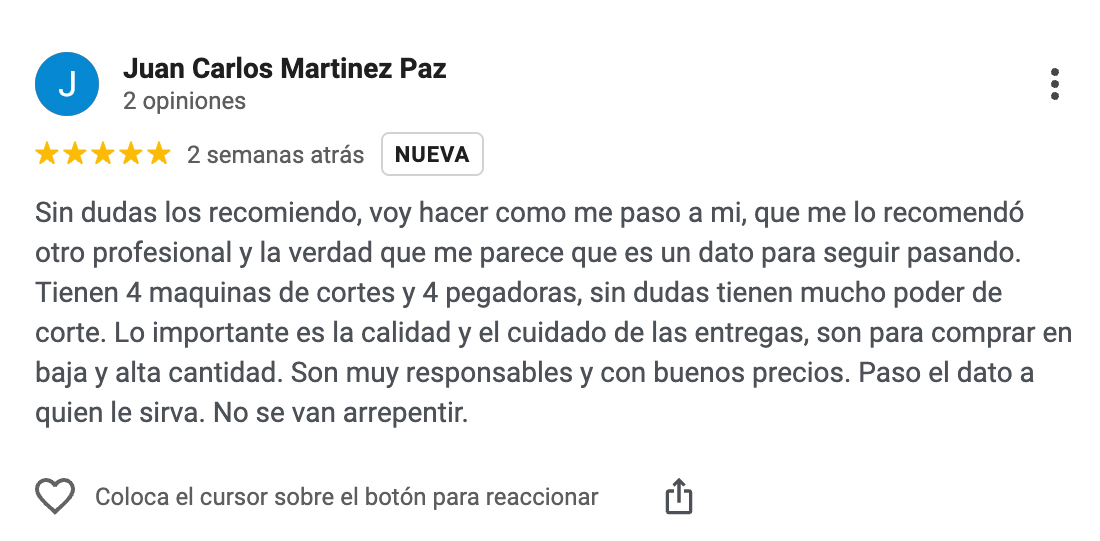Click the second yellow rating star

pos(75,155)
